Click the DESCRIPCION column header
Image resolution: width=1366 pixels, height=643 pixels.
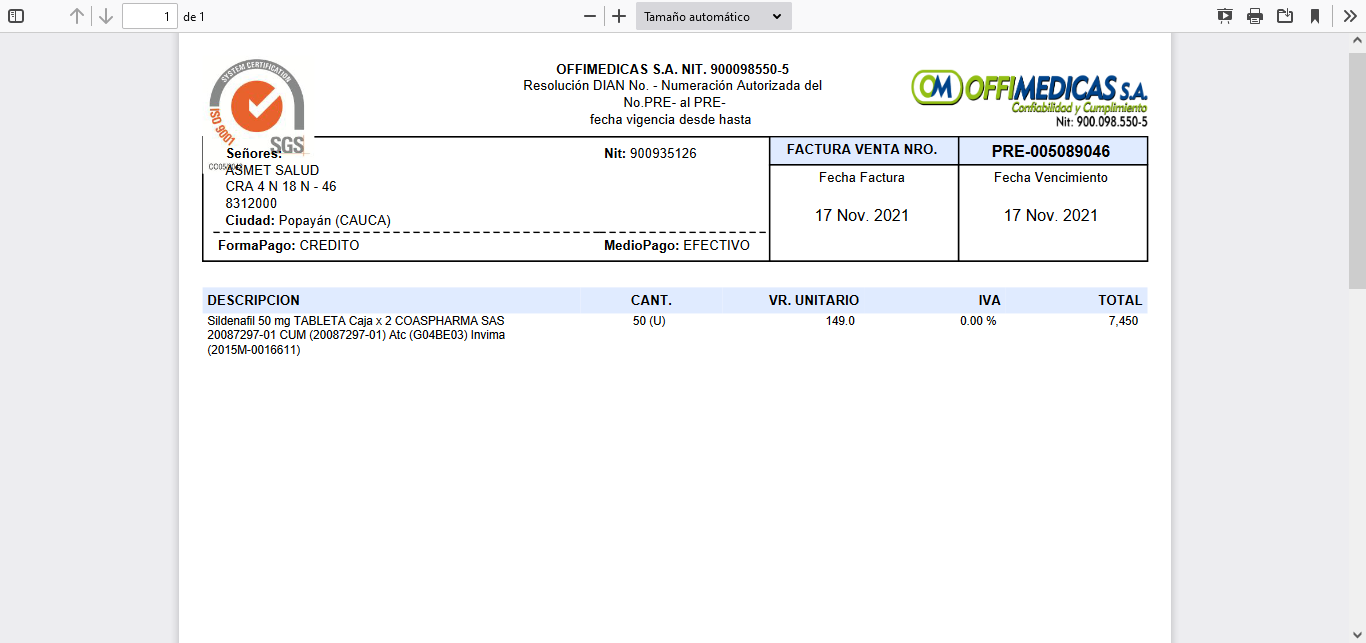point(253,300)
